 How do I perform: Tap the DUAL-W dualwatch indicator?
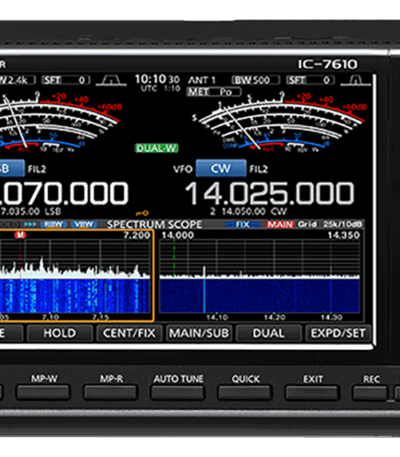pos(157,148)
